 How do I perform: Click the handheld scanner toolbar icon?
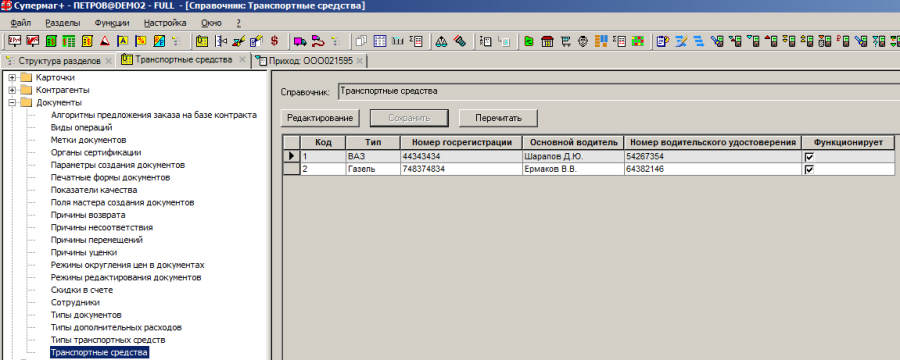[459, 41]
